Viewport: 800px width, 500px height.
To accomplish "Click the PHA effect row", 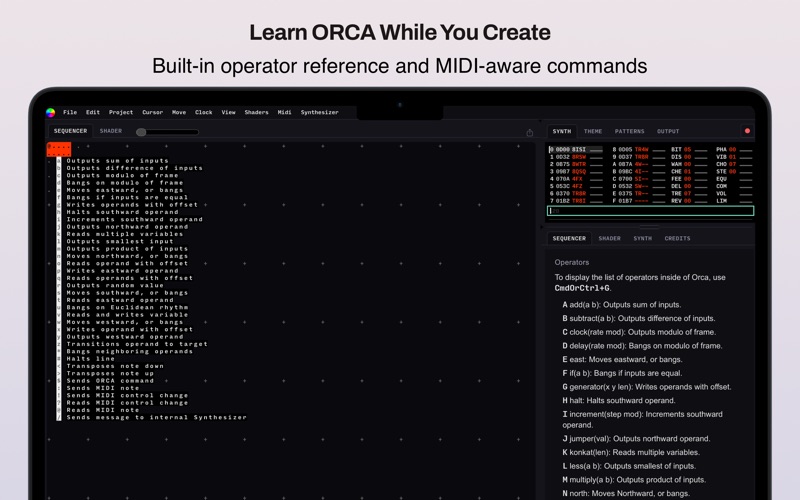I will coord(734,149).
